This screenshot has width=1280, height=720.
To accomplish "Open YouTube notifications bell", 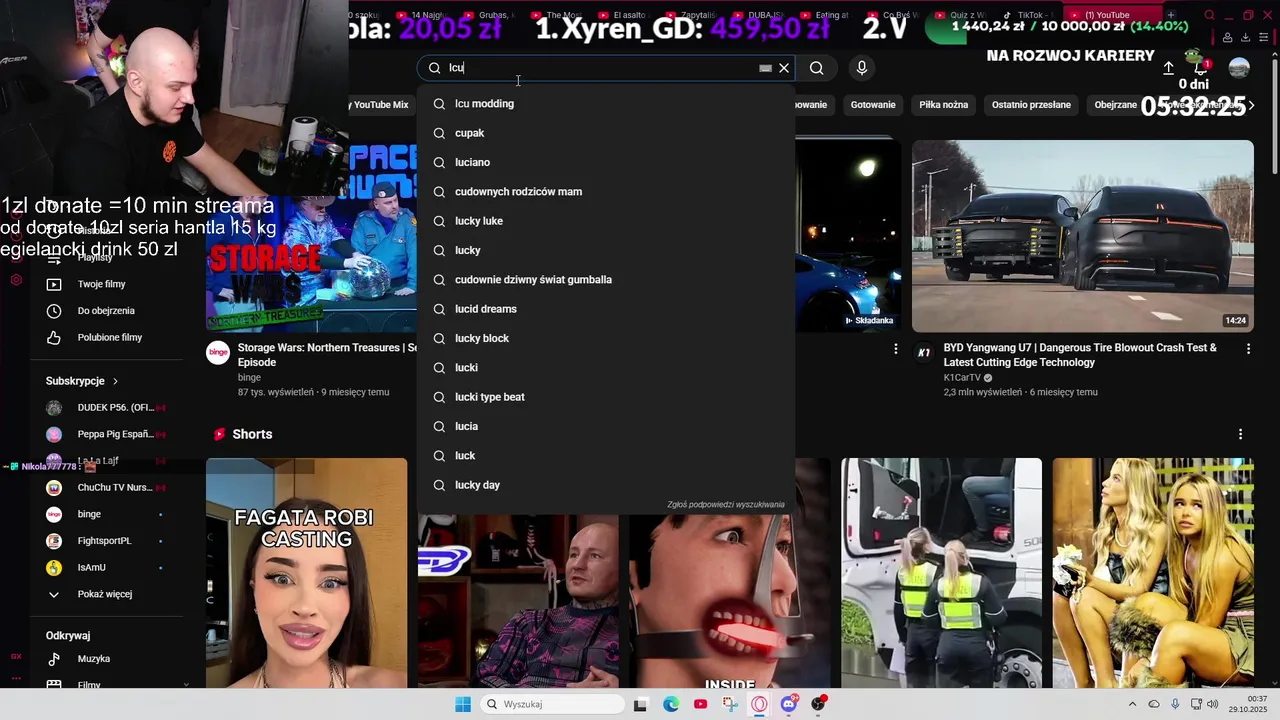I will point(1200,68).
